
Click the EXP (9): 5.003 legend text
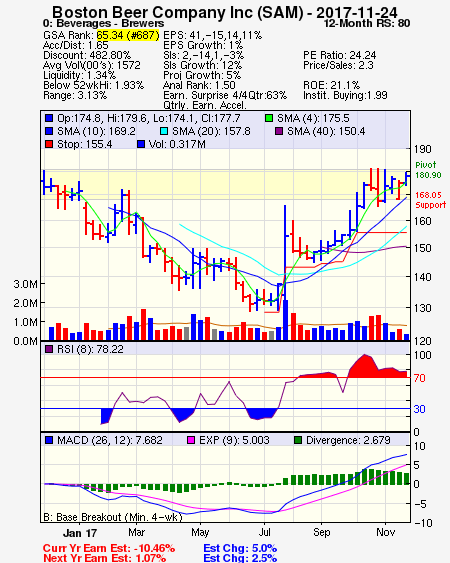pyautogui.click(x=234, y=440)
